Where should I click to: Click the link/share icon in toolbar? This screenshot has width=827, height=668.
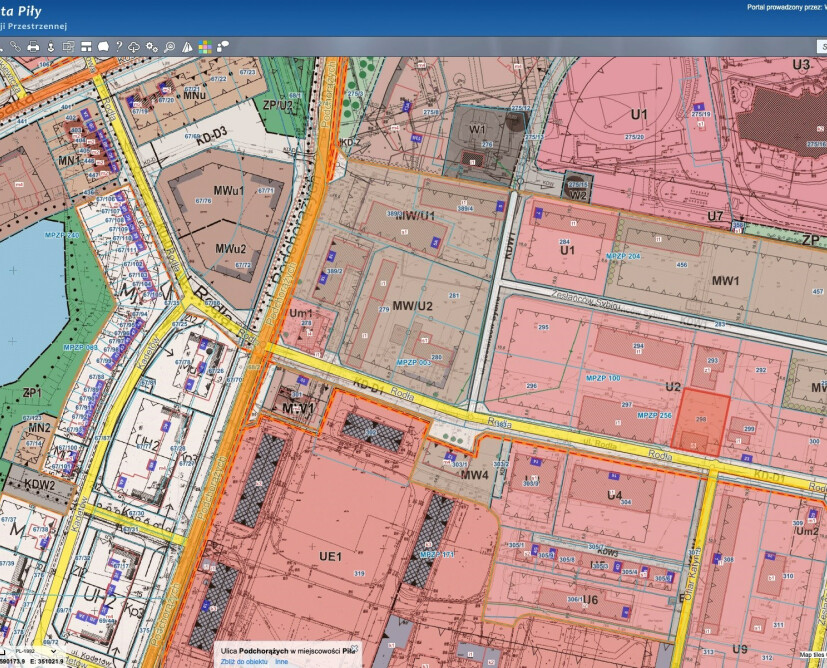coord(15,46)
